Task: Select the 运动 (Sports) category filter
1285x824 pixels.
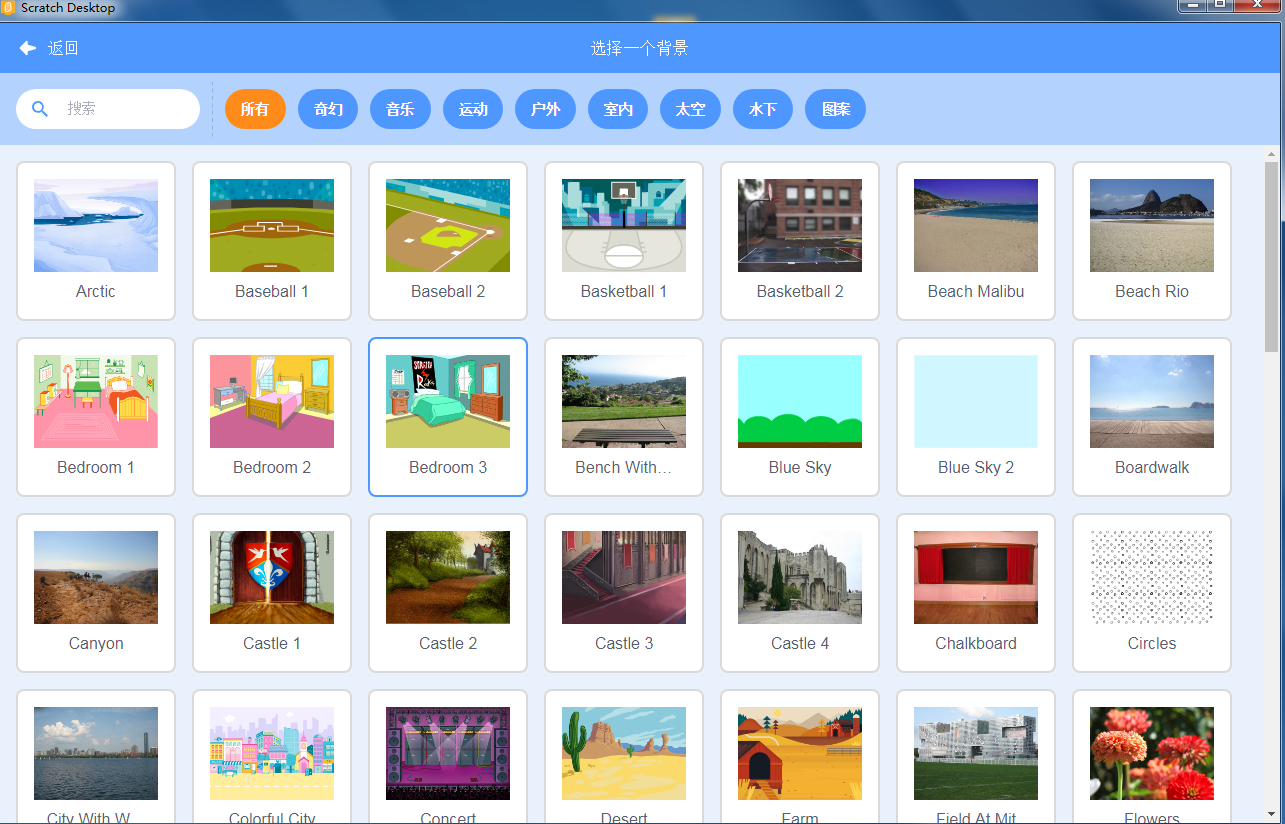Action: click(x=472, y=109)
